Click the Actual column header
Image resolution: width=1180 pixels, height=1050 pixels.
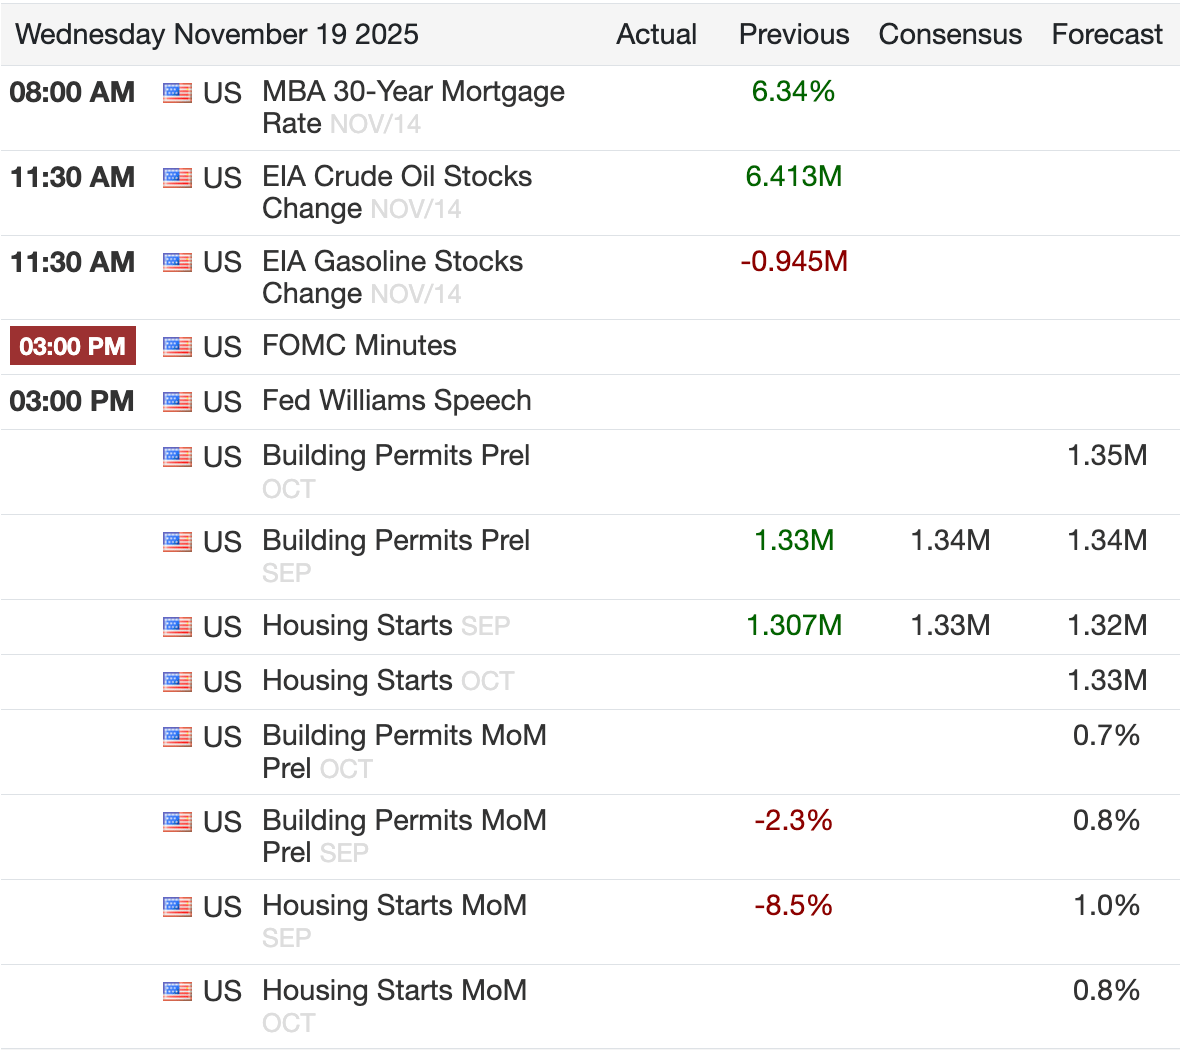(x=656, y=34)
